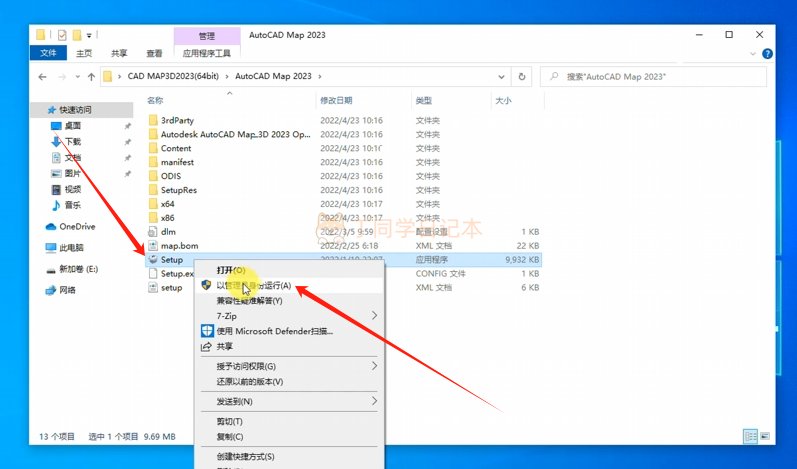Open the videos (视频) sidebar icon
Viewport: 797px width, 469px height.
56,190
